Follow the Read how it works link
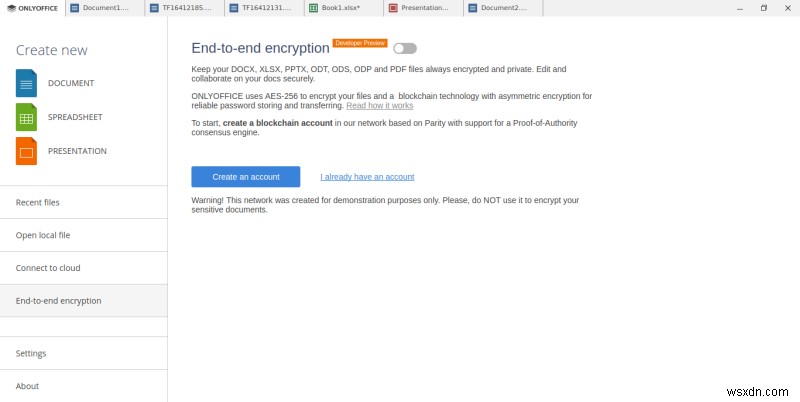This screenshot has width=800, height=402. click(379, 105)
